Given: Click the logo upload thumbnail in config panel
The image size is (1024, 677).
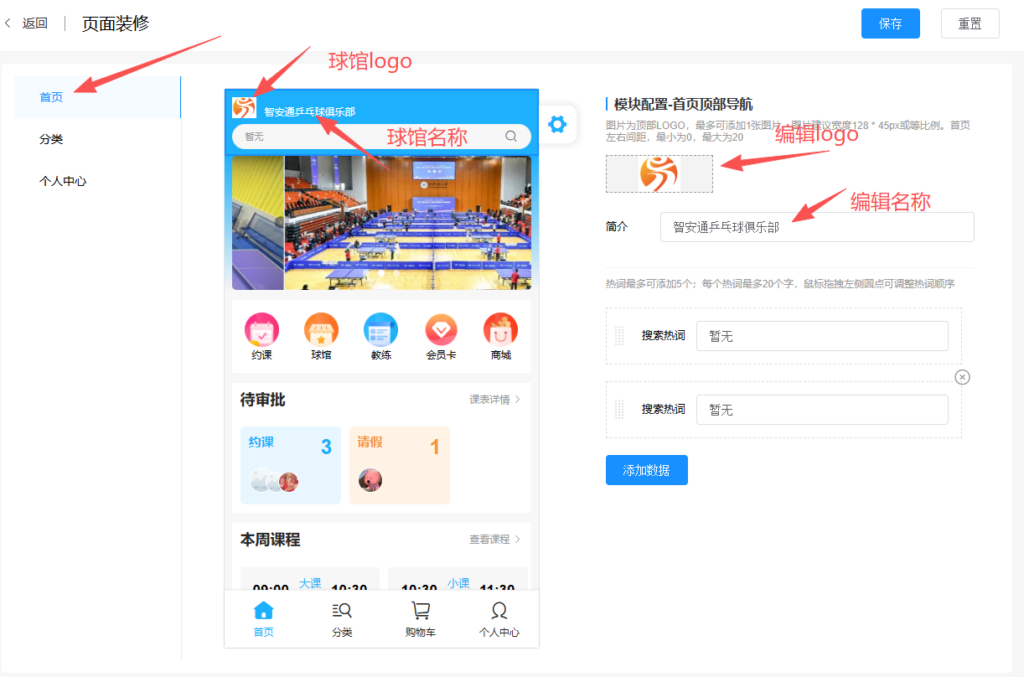Looking at the screenshot, I should [659, 173].
